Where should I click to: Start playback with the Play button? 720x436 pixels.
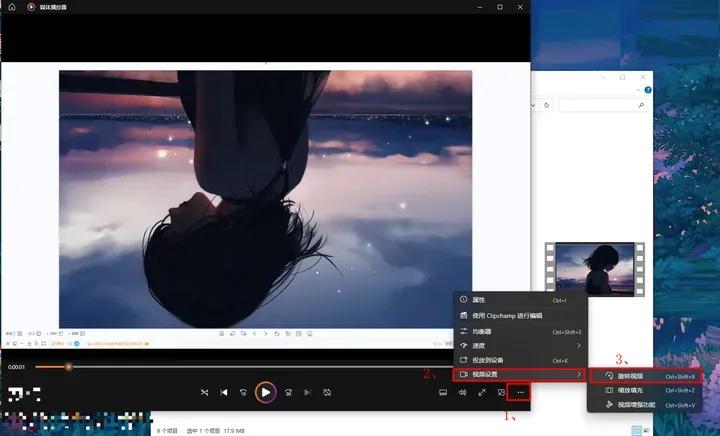tap(265, 392)
